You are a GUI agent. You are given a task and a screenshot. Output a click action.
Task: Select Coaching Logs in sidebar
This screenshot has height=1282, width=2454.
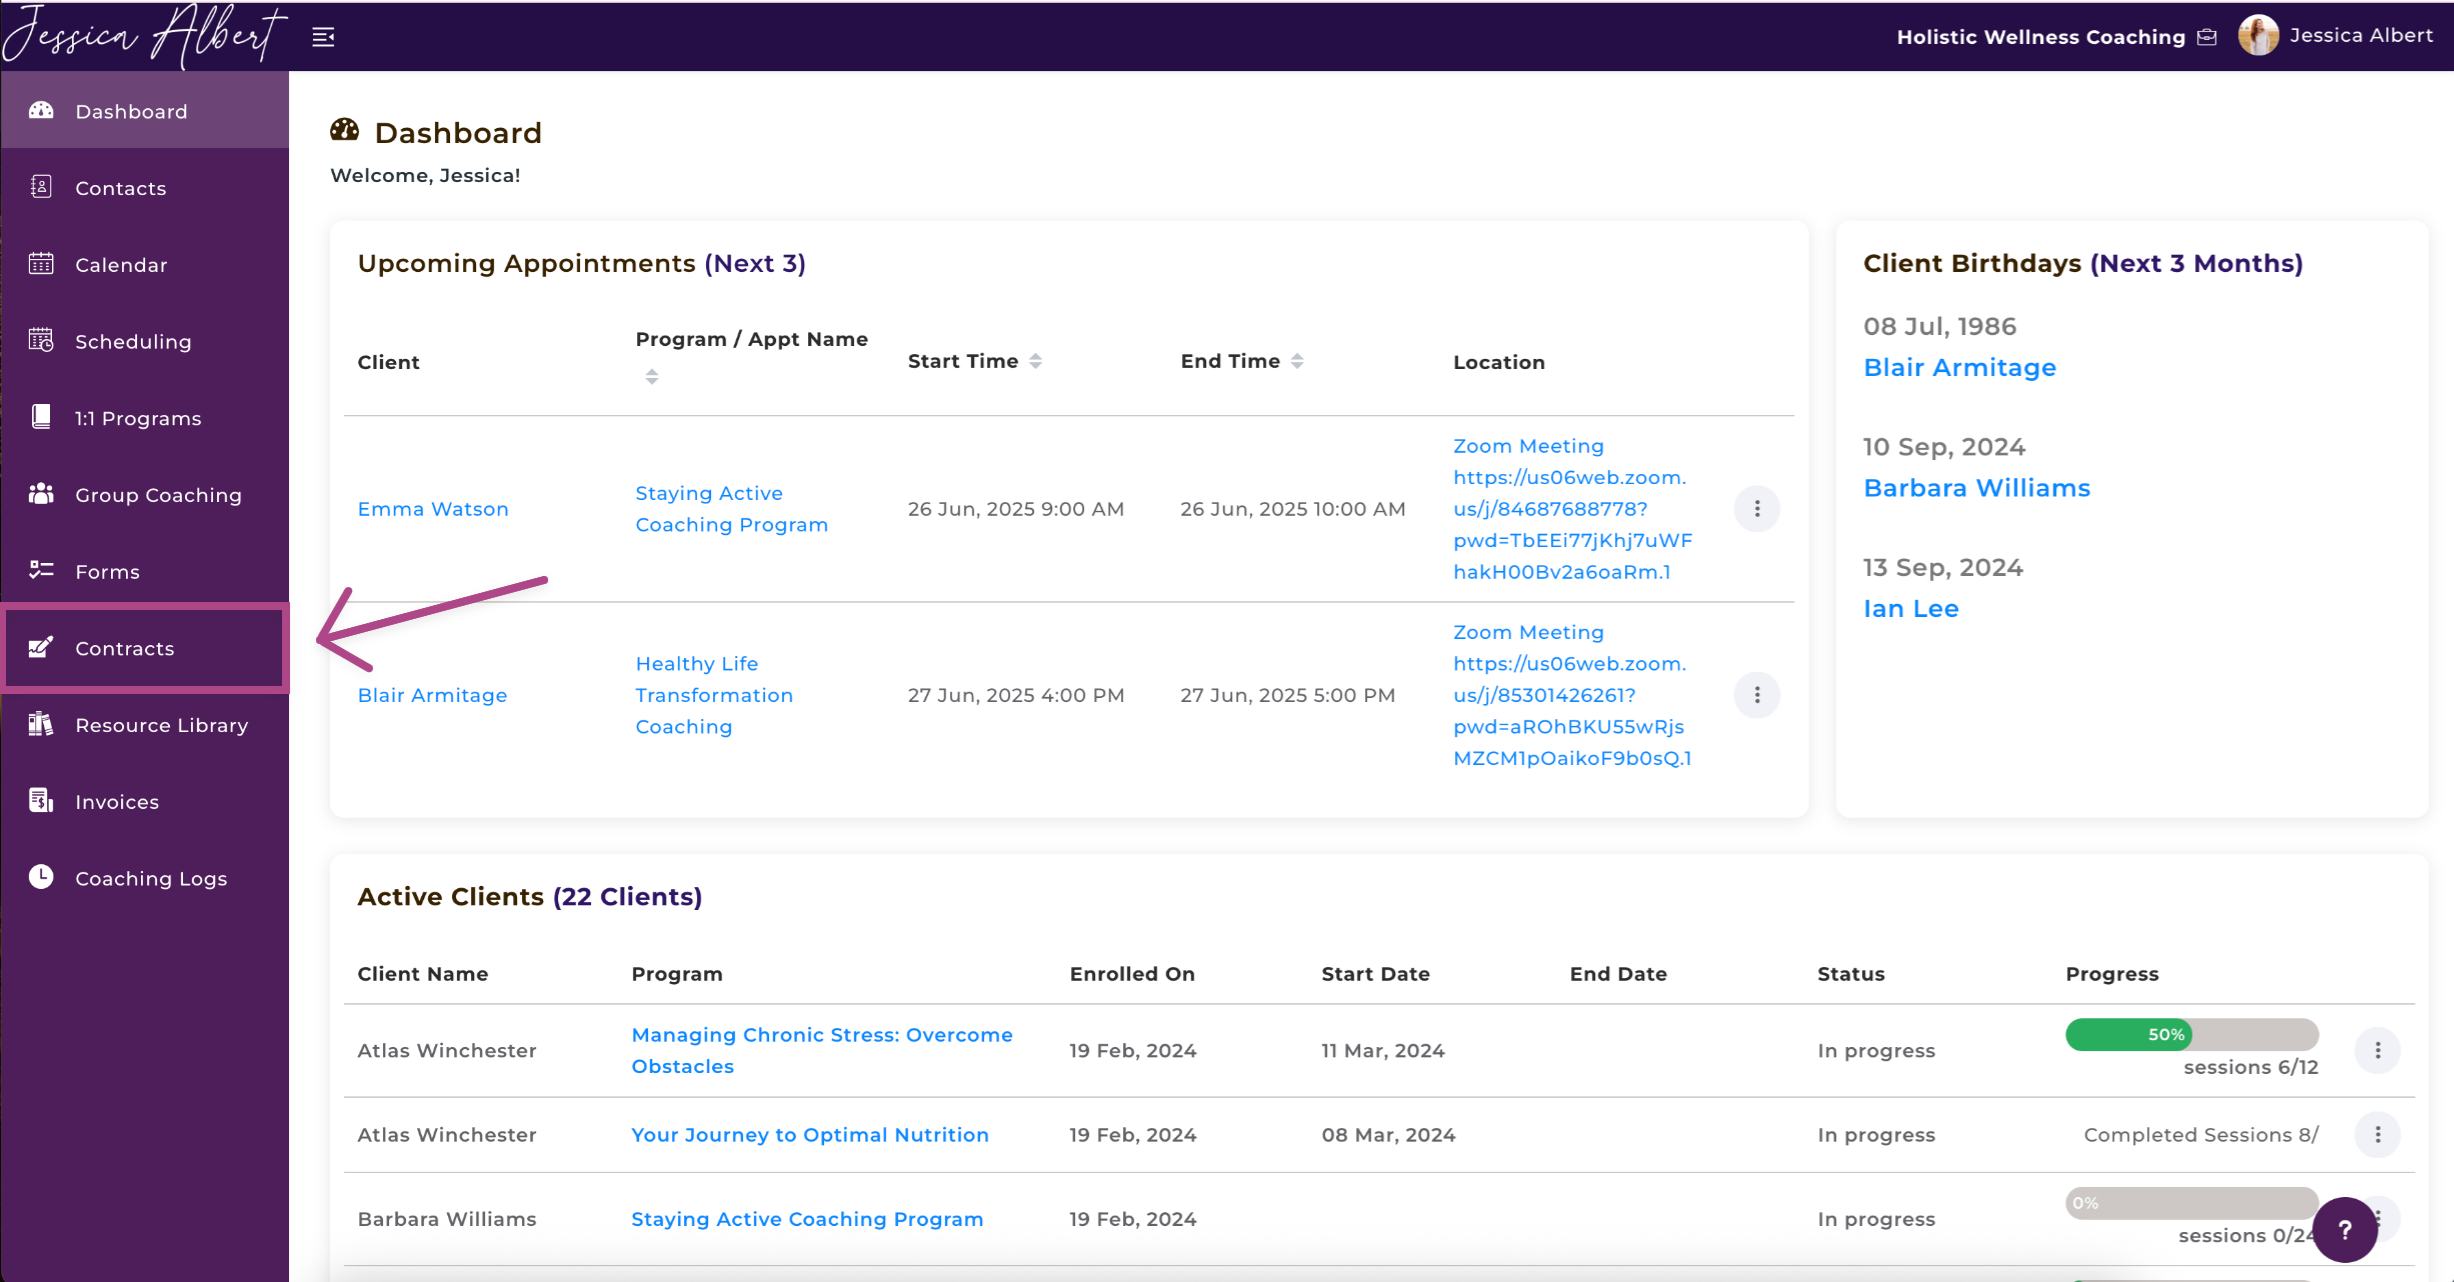pos(145,878)
